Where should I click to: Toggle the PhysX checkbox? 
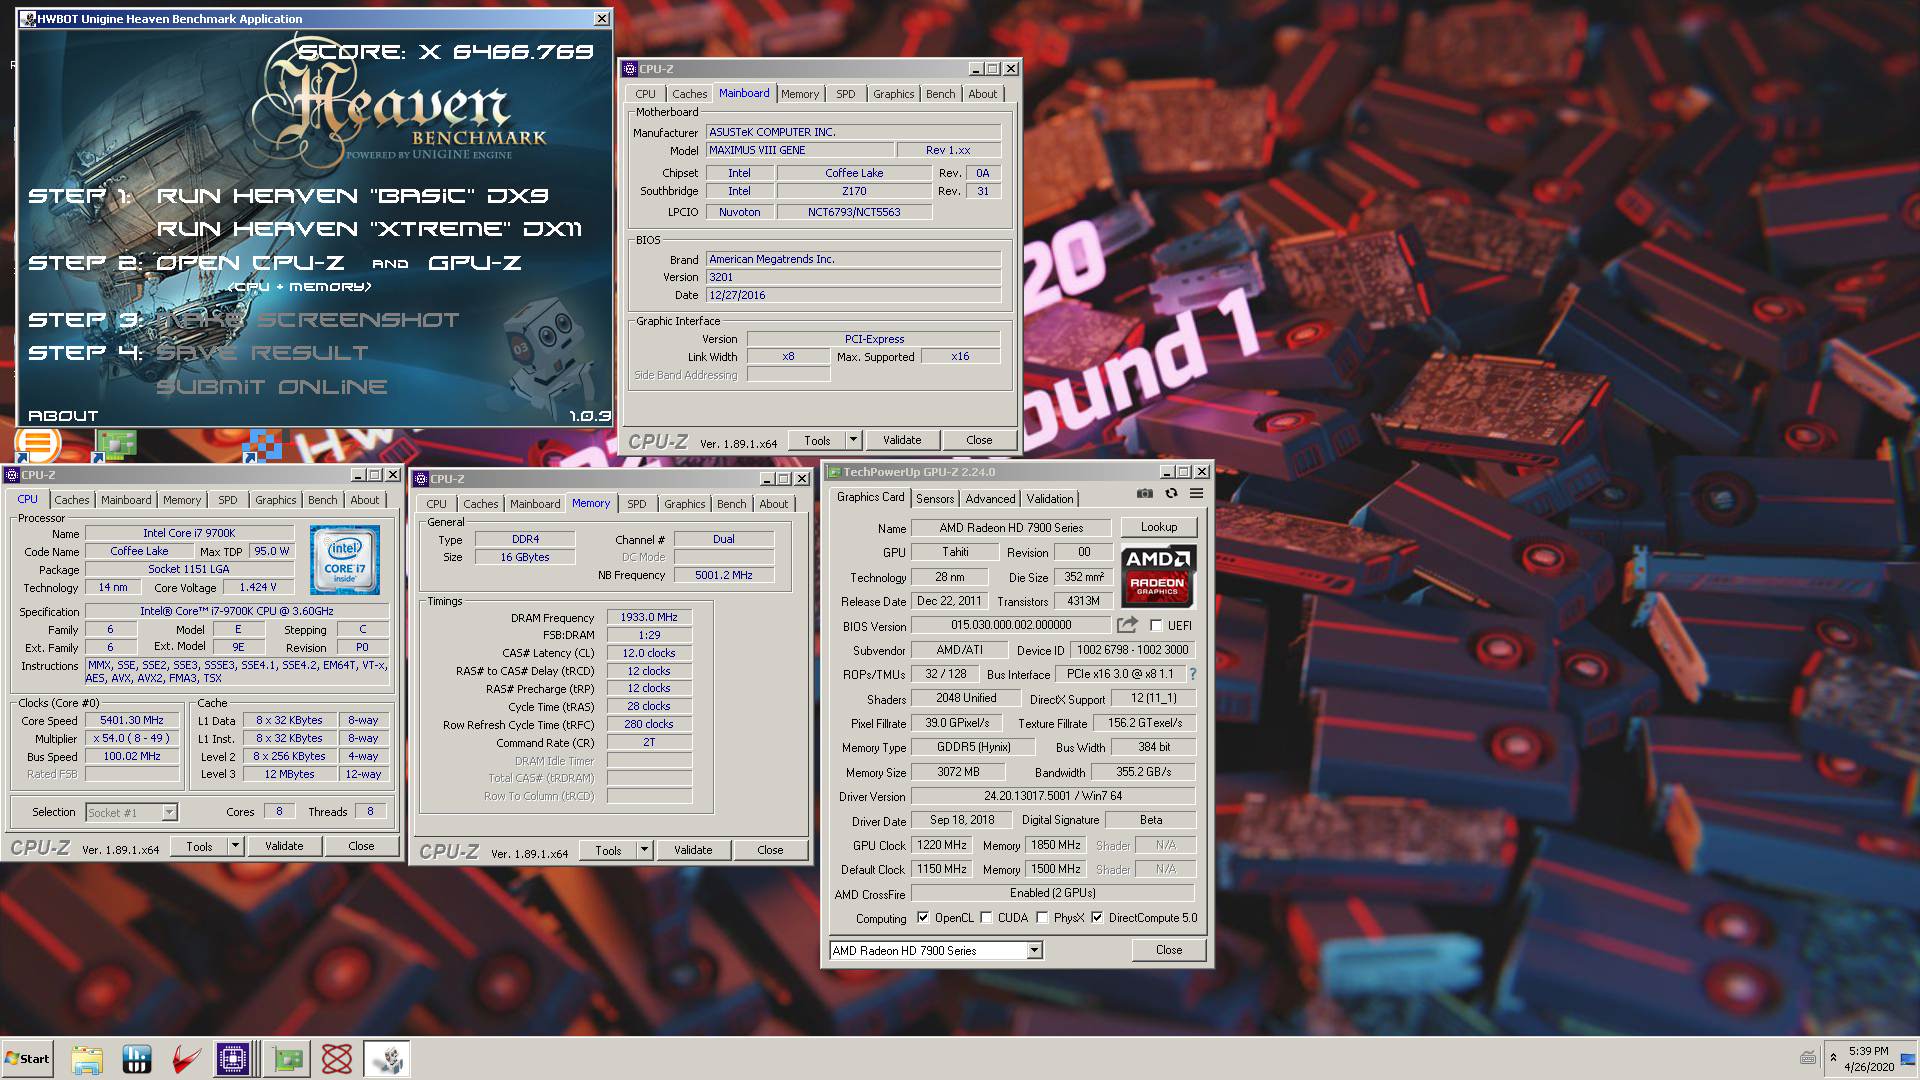point(1042,918)
